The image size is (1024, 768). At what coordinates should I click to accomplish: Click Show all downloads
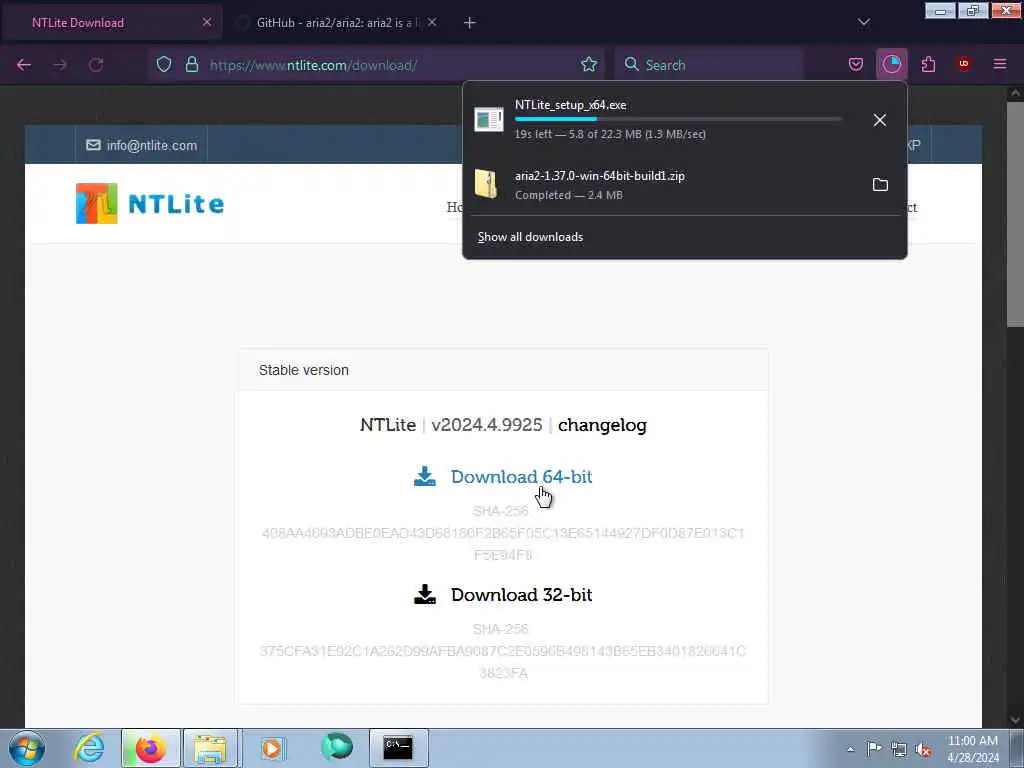(530, 237)
